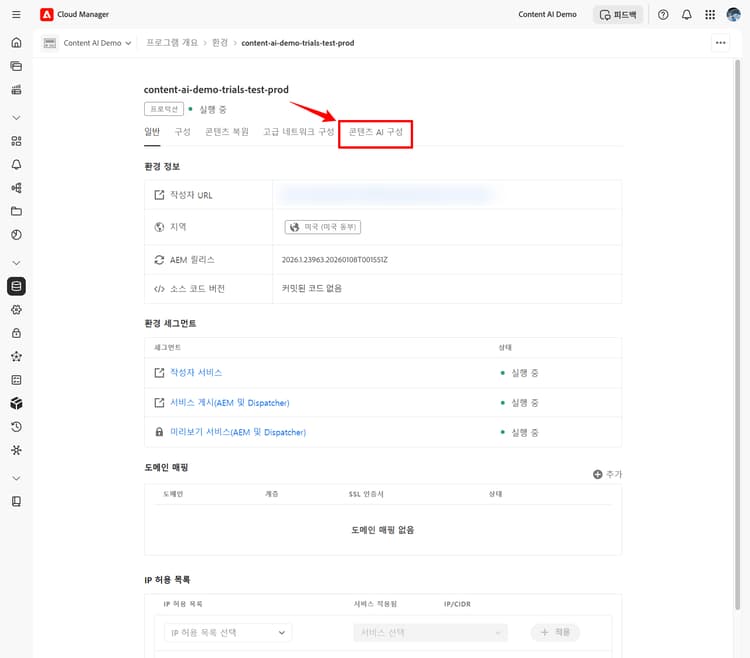This screenshot has width=750, height=658.
Task: Open the sidebar notifications bell icon
Action: pos(16,164)
